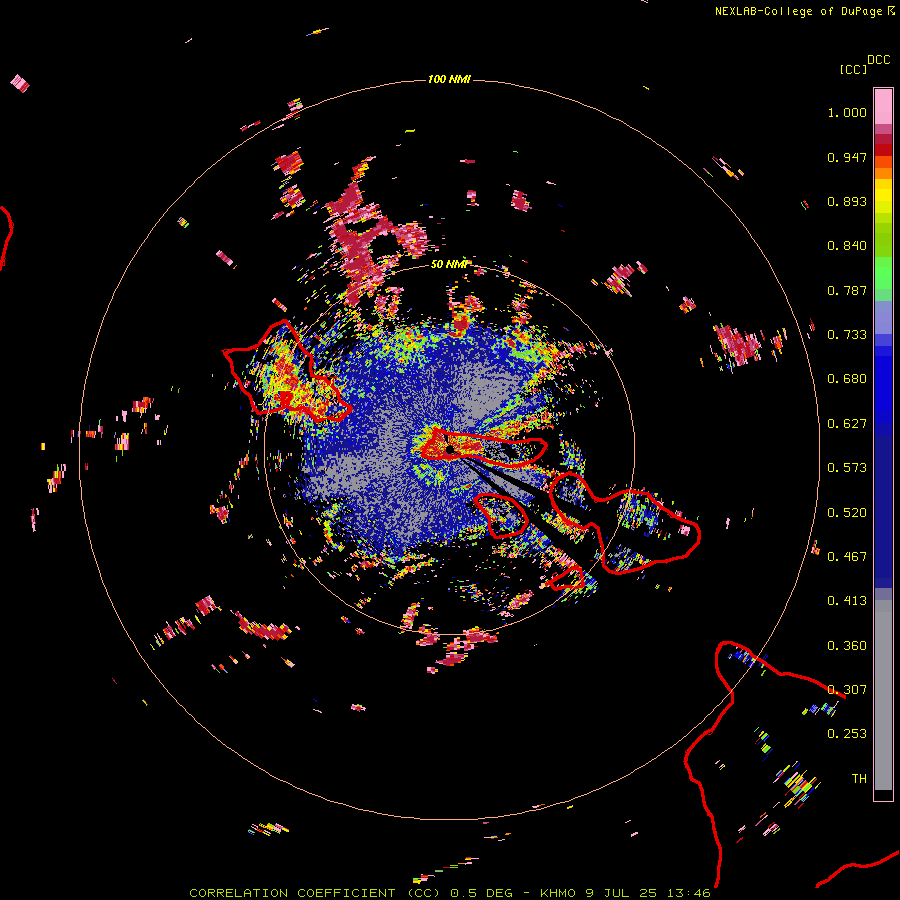Click the 0.307 scale value
Screen dimensions: 900x900
pyautogui.click(x=847, y=690)
